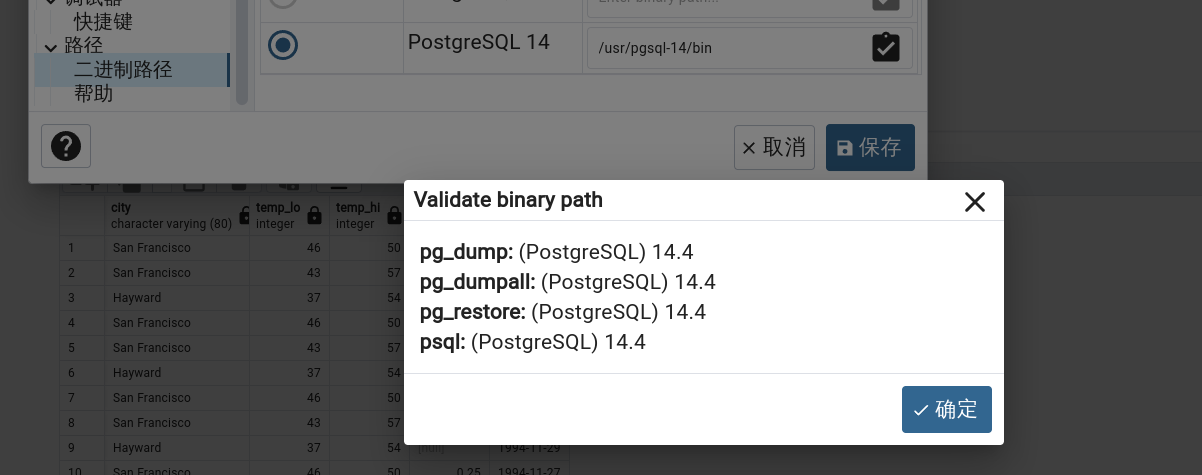Screen dimensions: 1202x475
Task: Click the city column header
Action: 170,215
